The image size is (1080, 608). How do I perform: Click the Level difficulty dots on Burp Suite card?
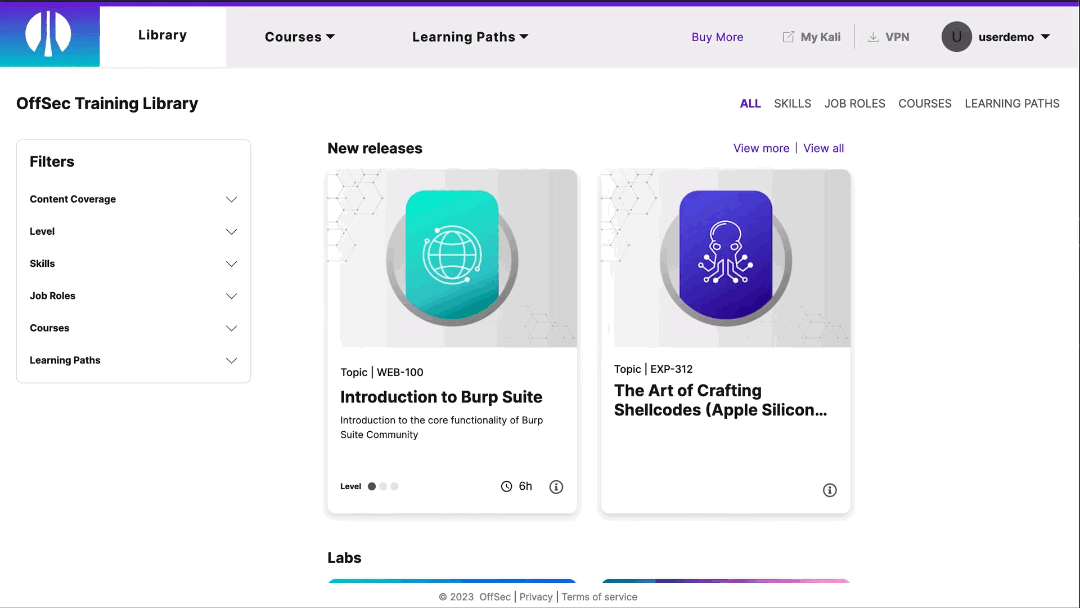pyautogui.click(x=383, y=486)
